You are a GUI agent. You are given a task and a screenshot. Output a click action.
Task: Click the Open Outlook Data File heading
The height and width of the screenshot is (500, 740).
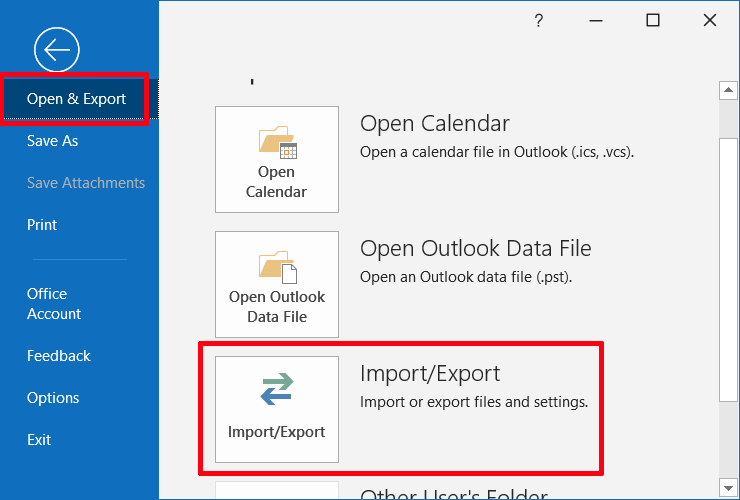[475, 248]
